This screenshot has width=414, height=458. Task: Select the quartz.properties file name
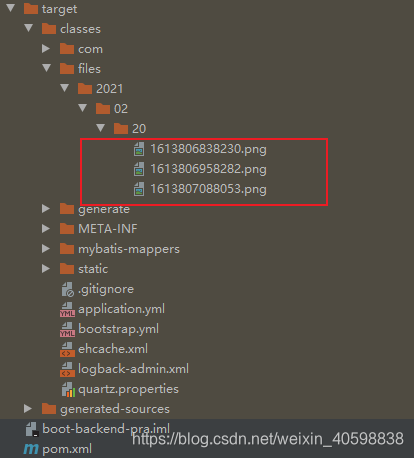(128, 390)
